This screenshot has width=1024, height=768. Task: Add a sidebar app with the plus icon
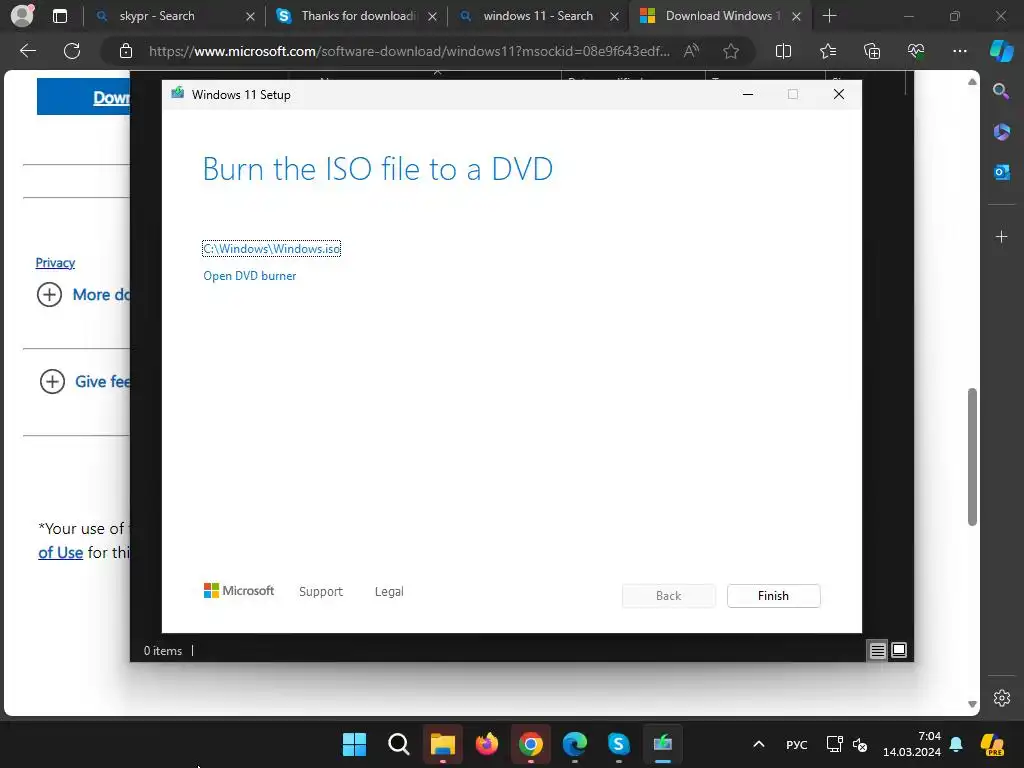tap(1001, 236)
